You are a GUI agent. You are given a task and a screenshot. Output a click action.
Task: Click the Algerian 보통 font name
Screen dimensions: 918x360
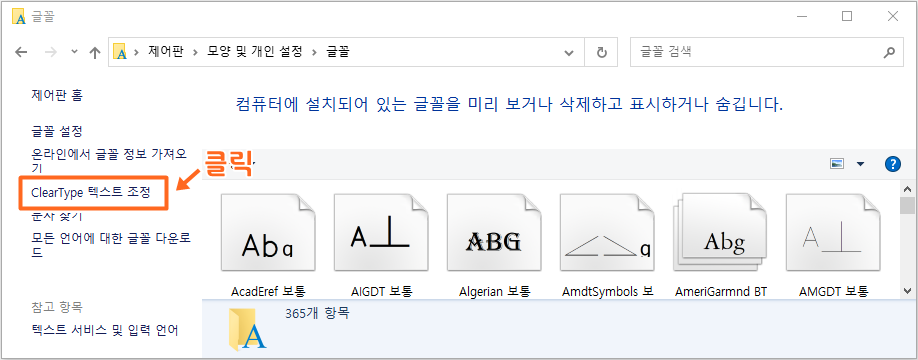tap(495, 291)
